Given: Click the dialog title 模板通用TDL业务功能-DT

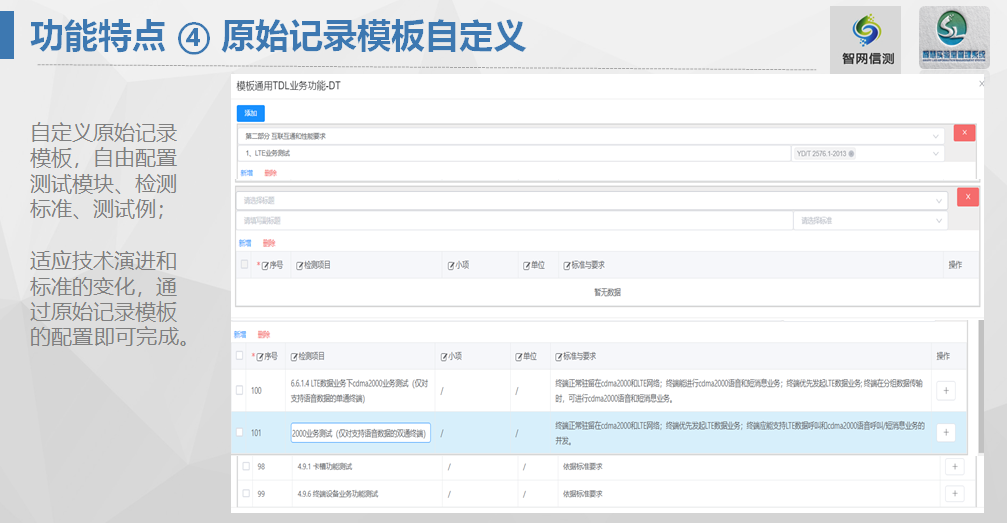Looking at the screenshot, I should [x=288, y=86].
